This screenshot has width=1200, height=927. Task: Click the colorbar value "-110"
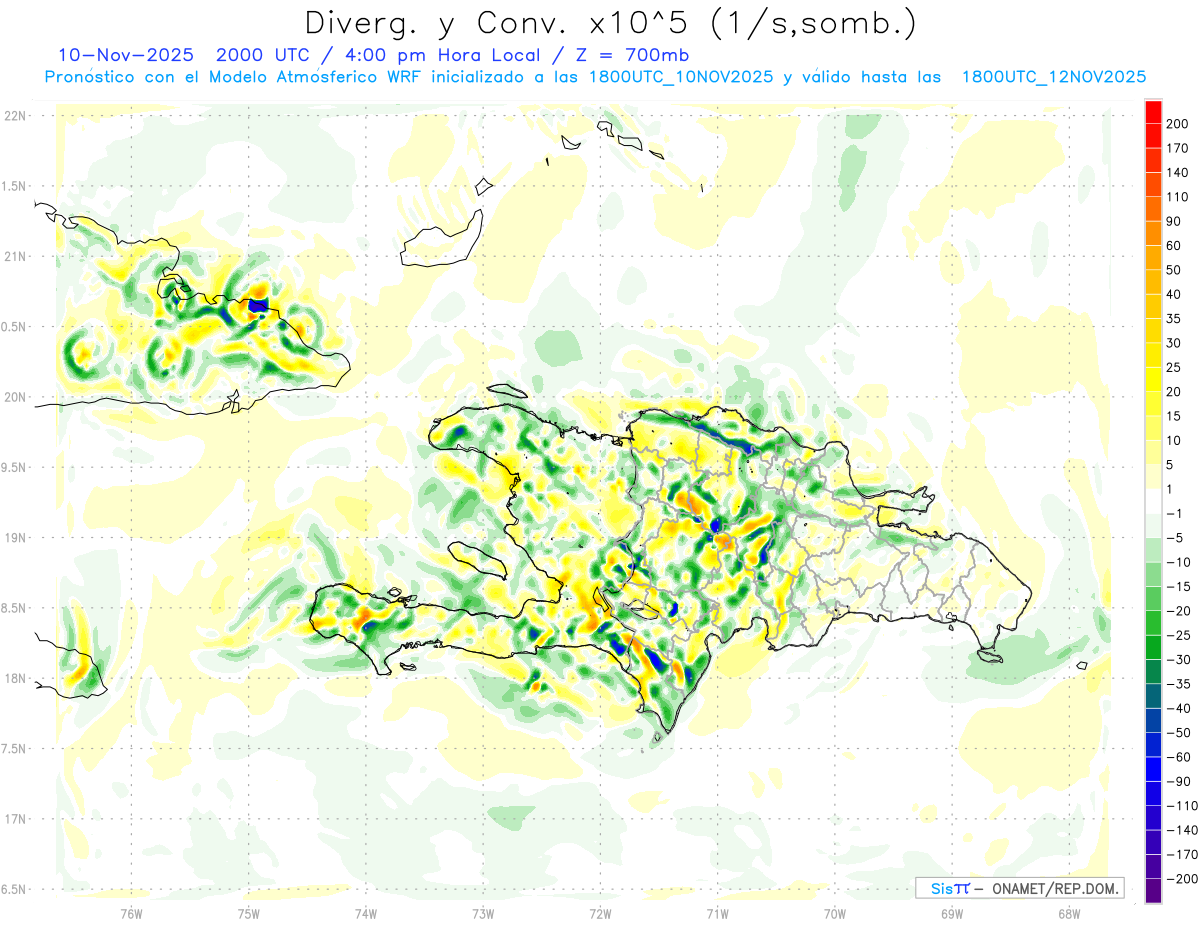click(x=1183, y=806)
